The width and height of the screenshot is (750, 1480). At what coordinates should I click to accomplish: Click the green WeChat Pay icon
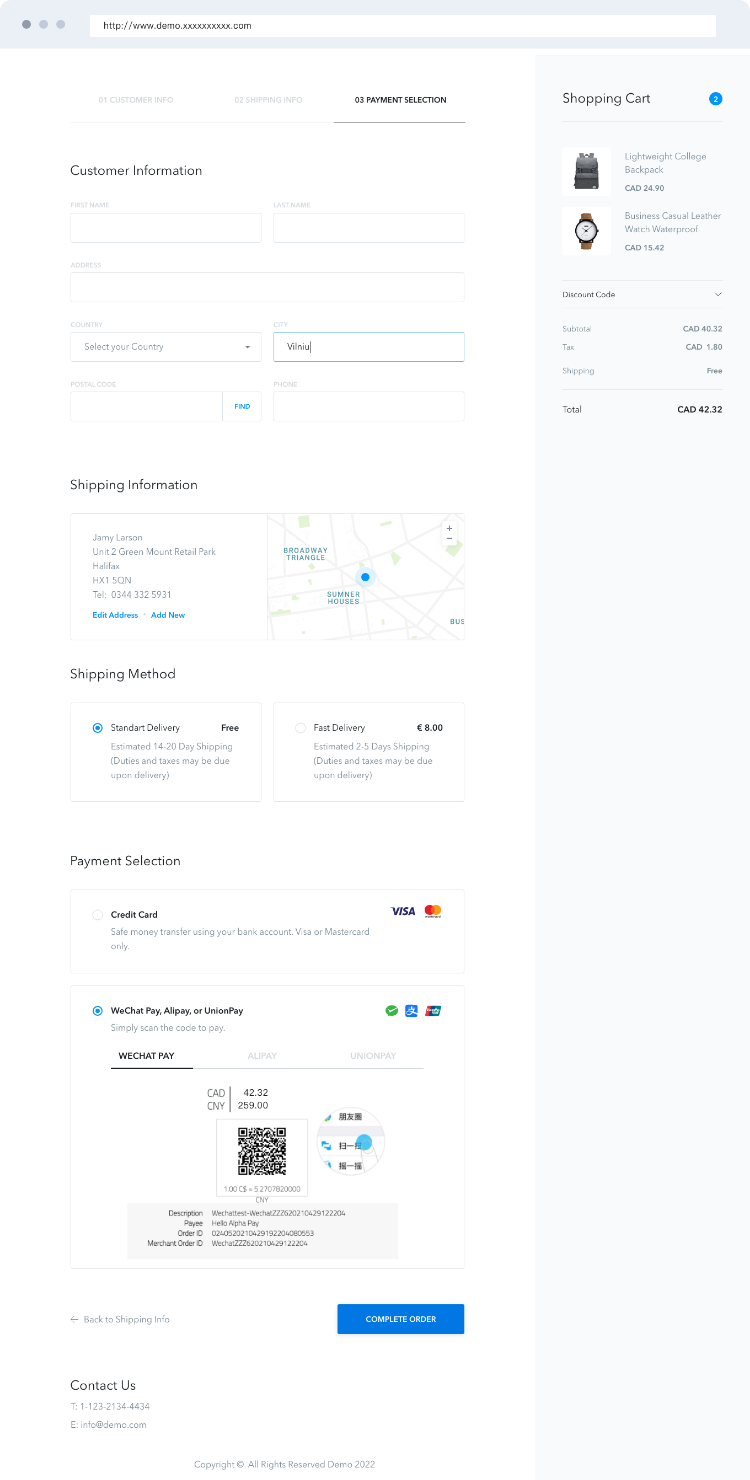coord(392,1011)
